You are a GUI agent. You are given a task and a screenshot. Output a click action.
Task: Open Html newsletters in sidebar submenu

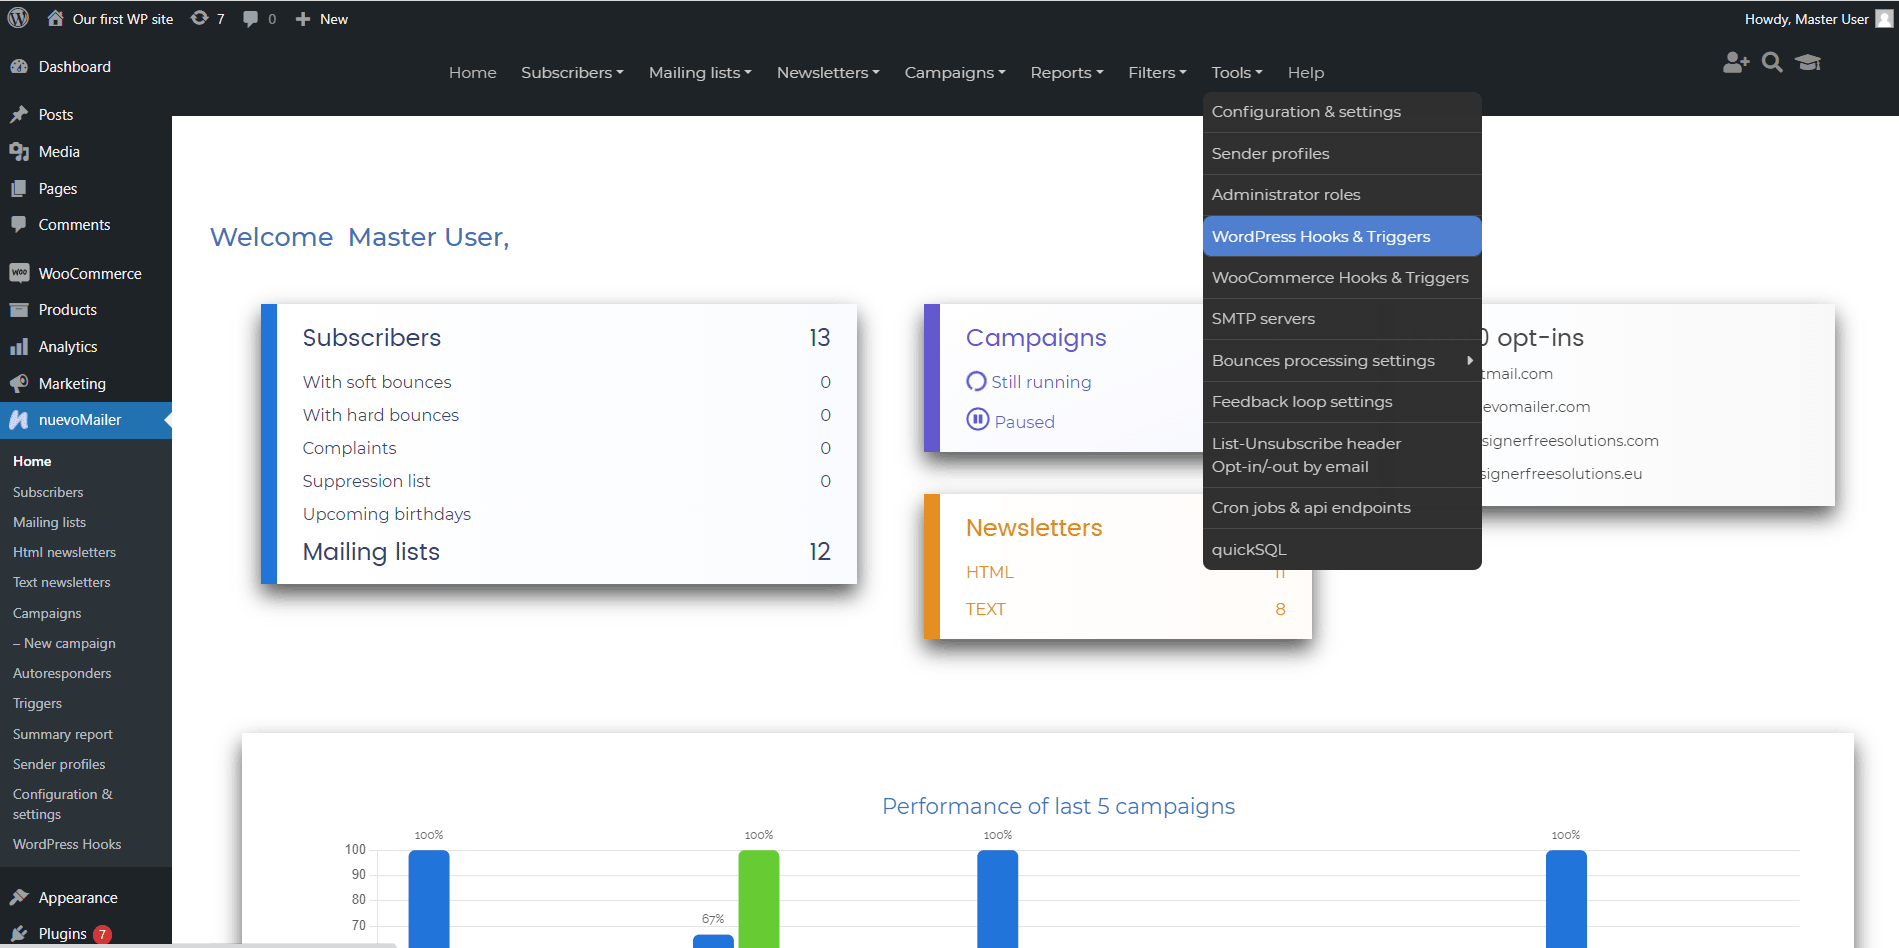(x=64, y=552)
